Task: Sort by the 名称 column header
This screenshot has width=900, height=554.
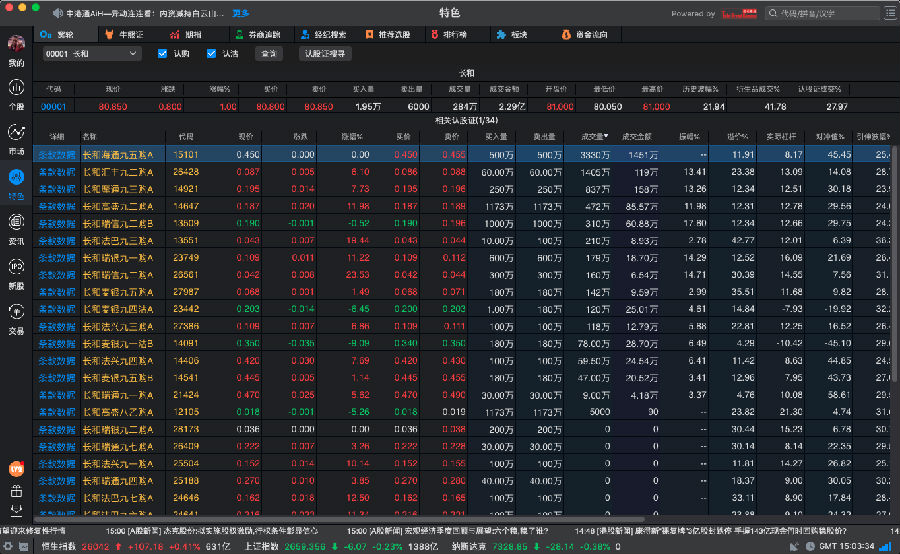Action: pos(89,137)
